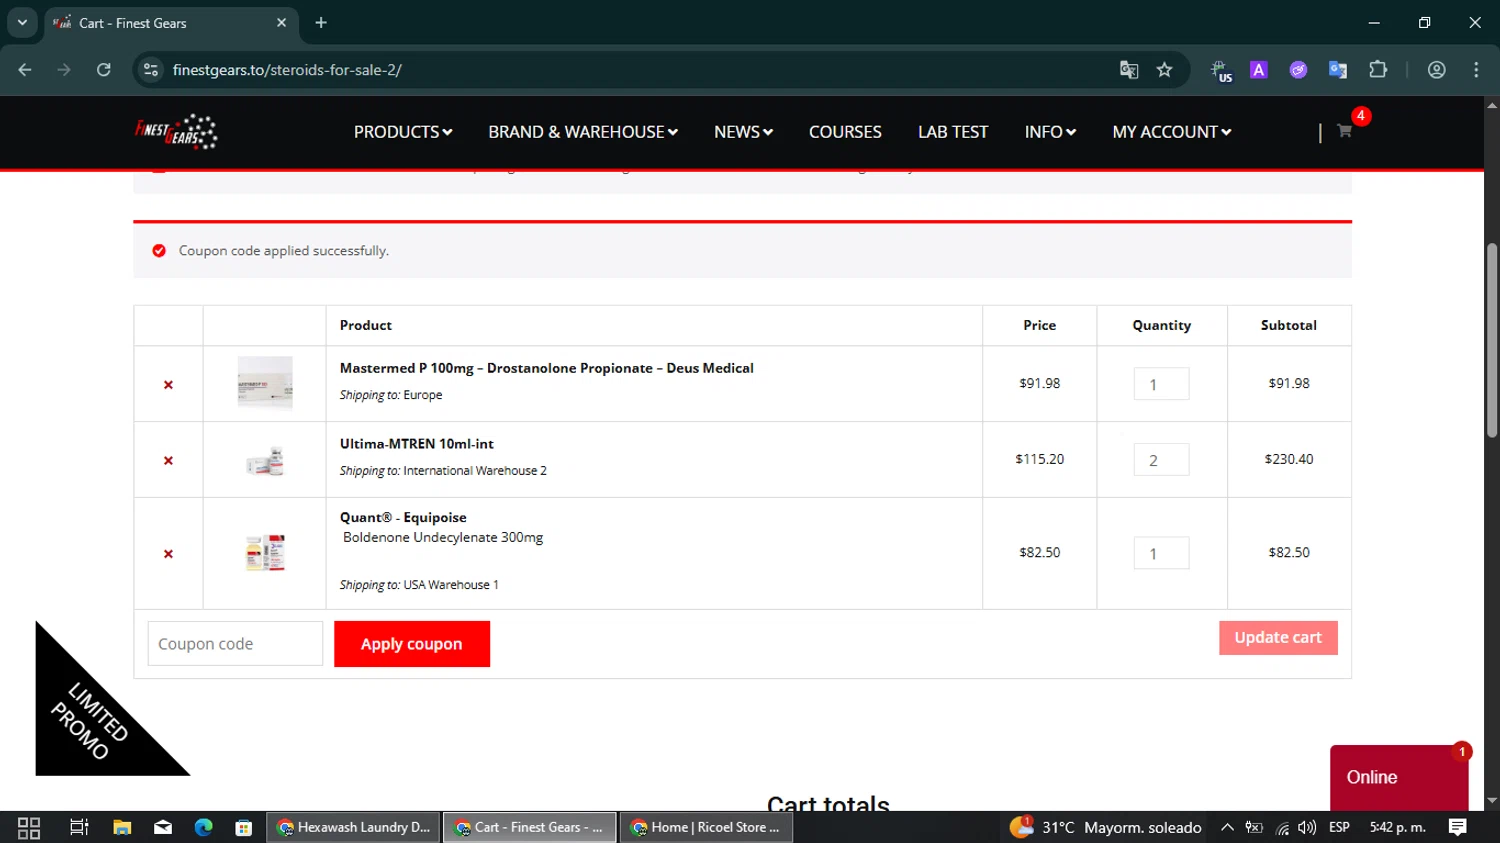Go back to previous browser page

point(25,70)
